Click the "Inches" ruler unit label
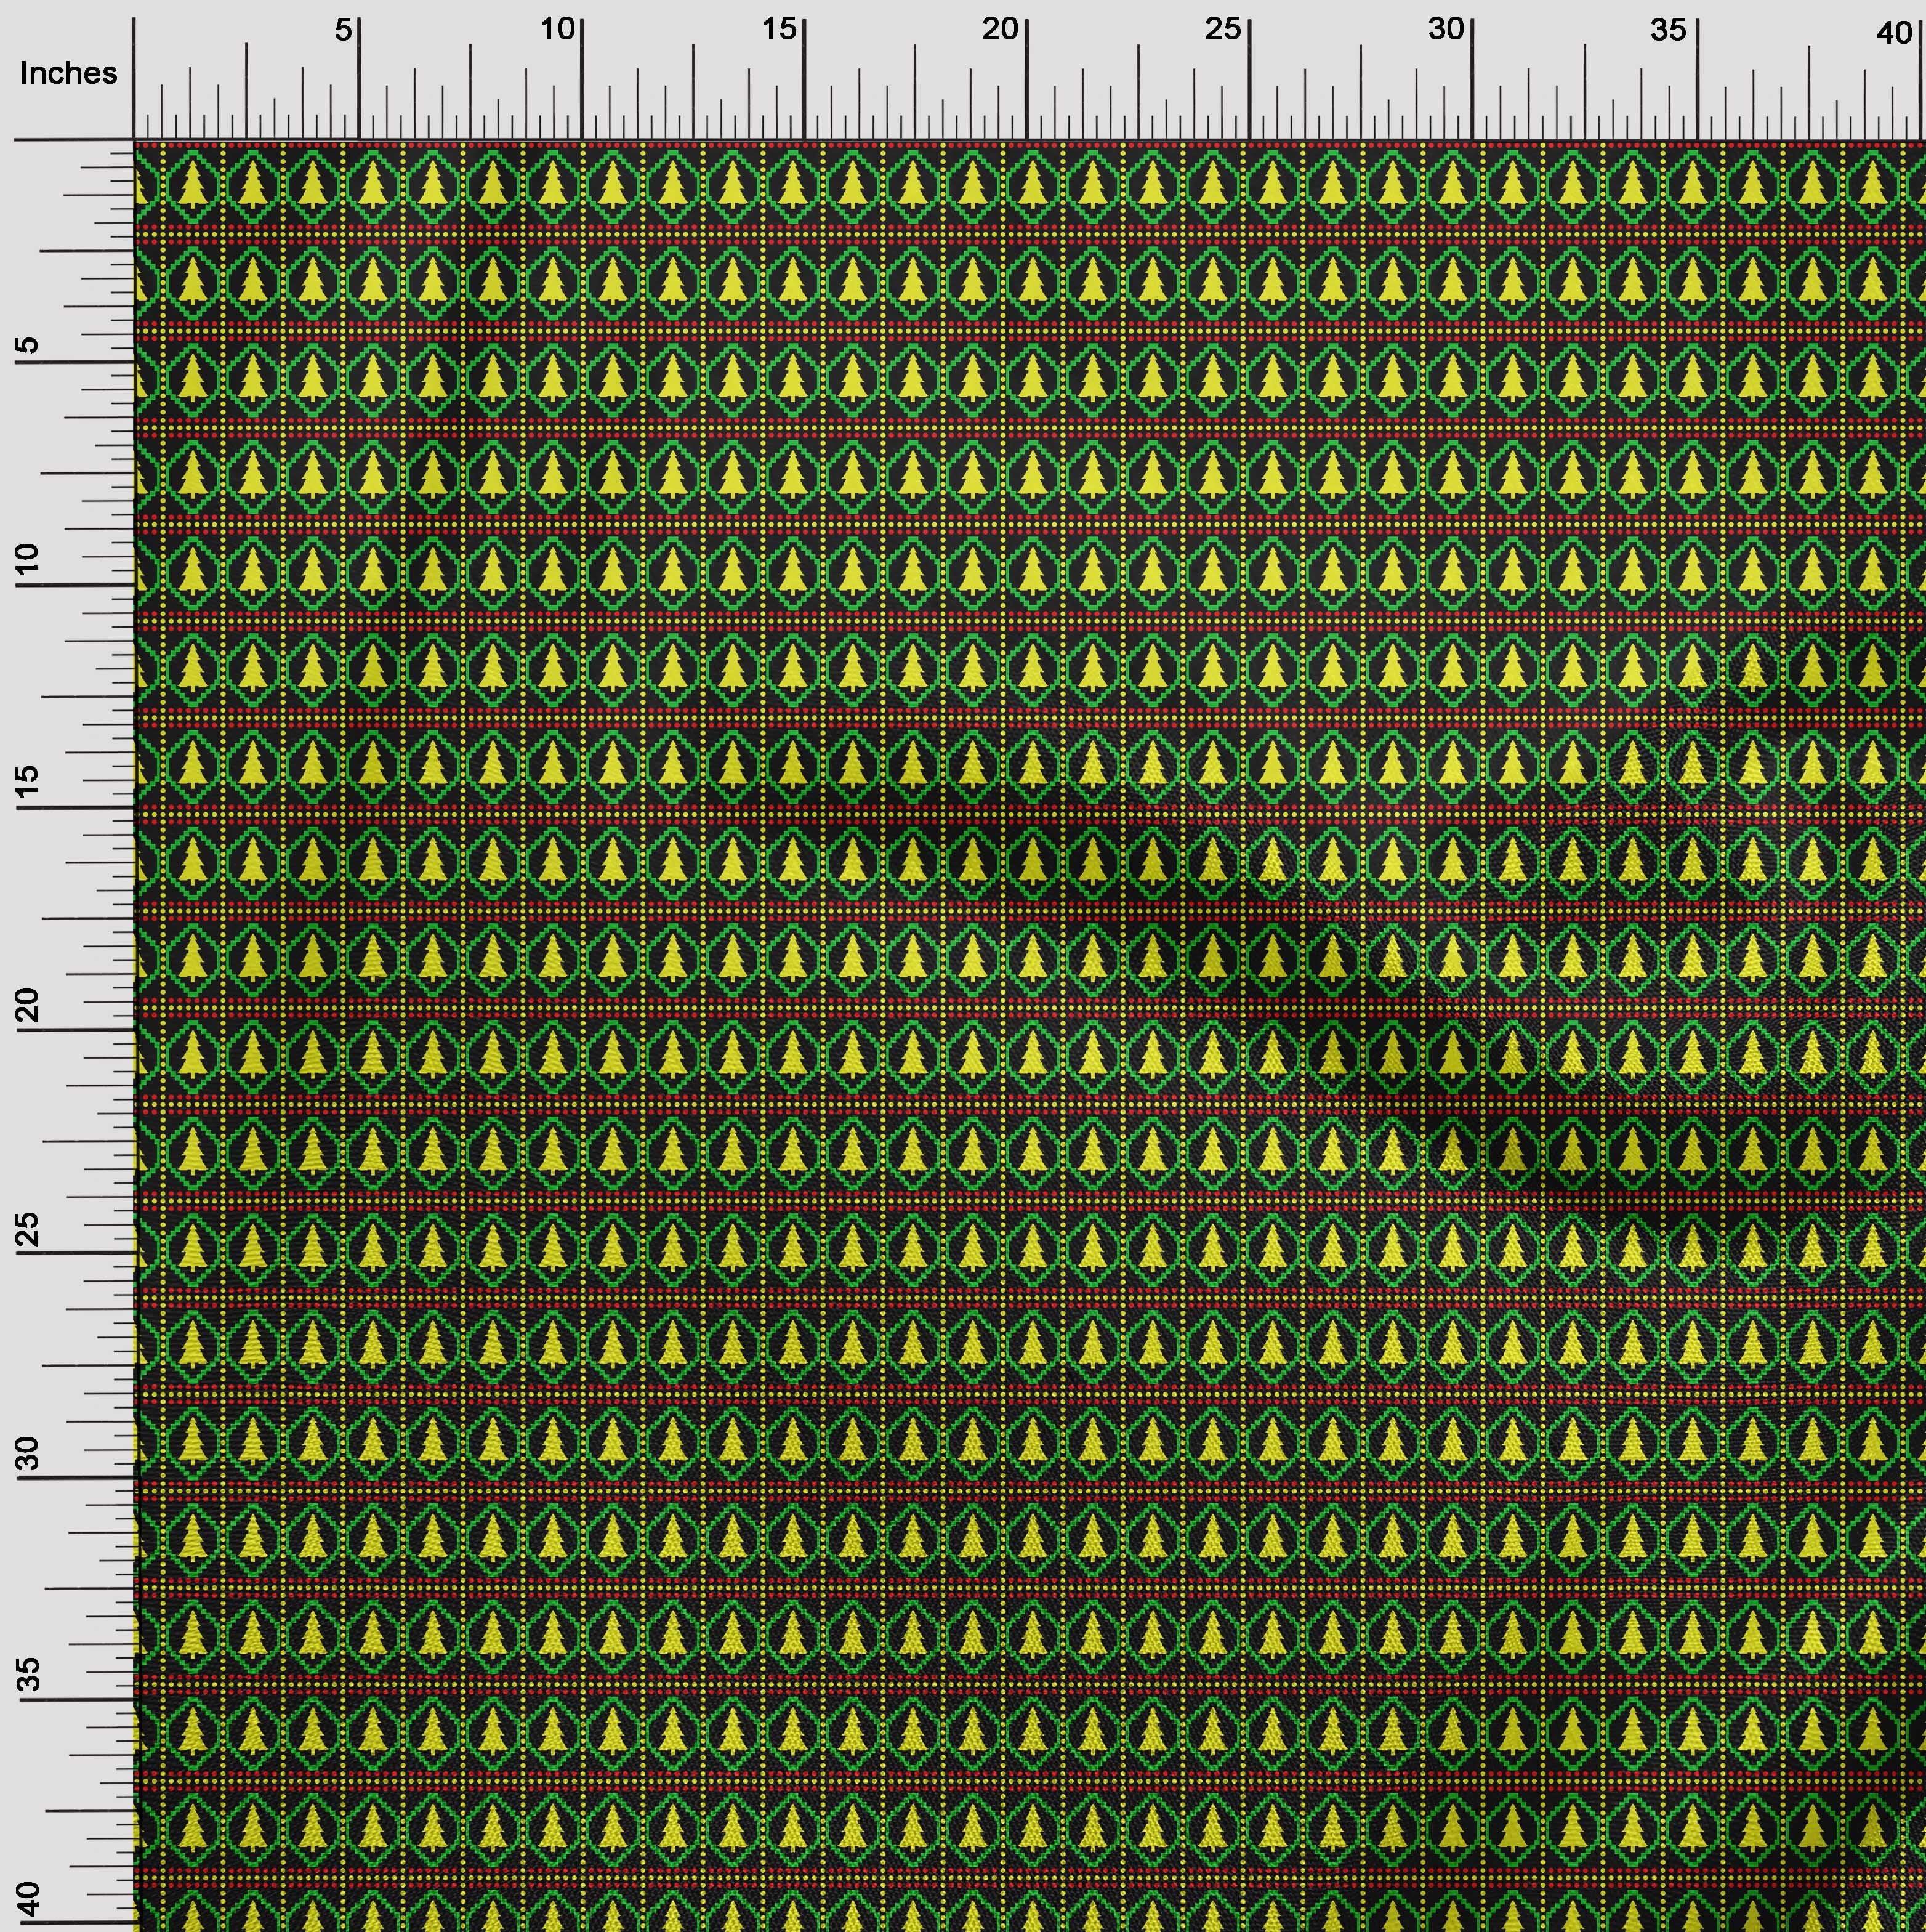Screen dimensions: 1926x1932 (x=68, y=73)
